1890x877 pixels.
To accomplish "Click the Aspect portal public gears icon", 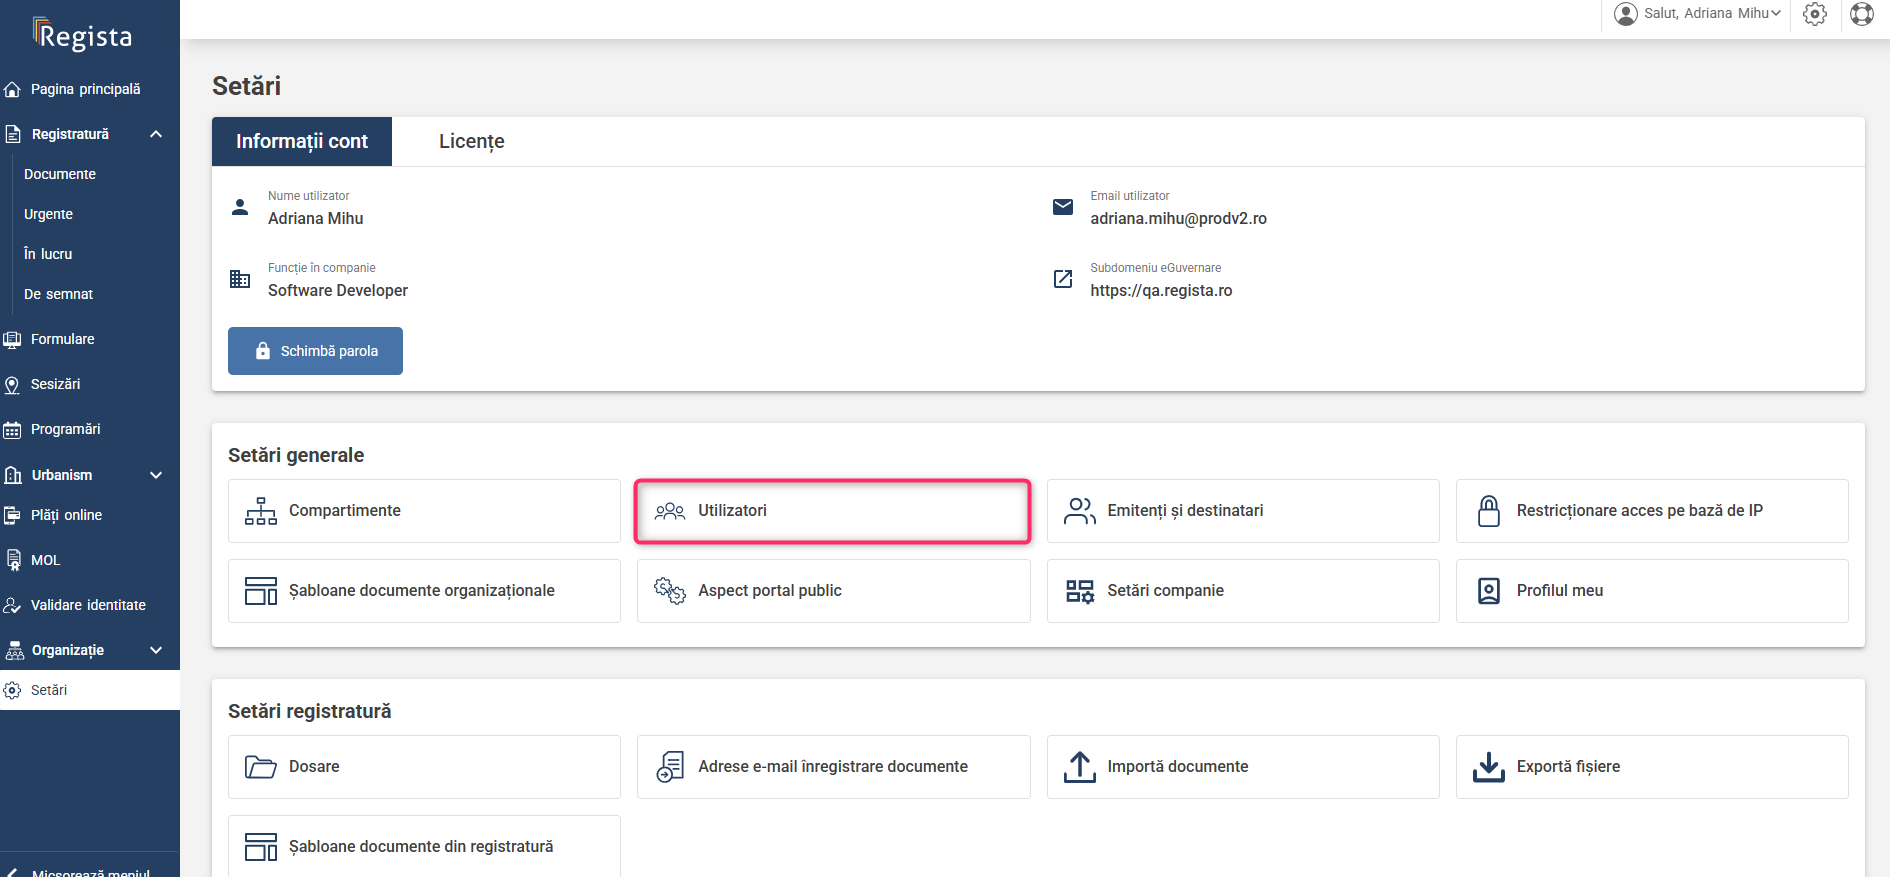I will point(669,591).
